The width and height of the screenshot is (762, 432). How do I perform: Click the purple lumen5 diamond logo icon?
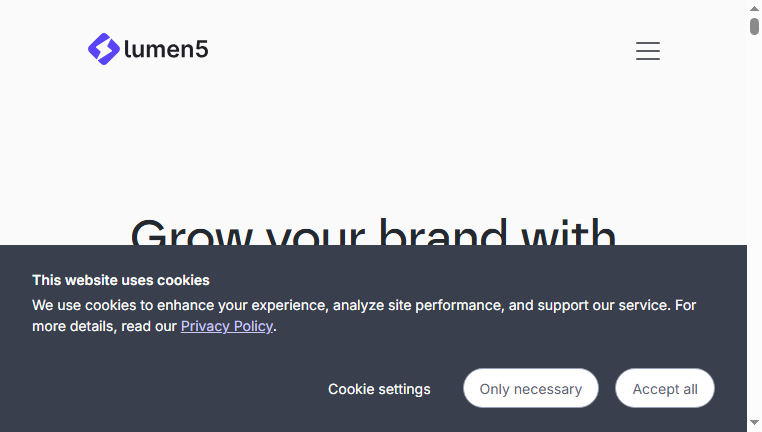coord(104,49)
